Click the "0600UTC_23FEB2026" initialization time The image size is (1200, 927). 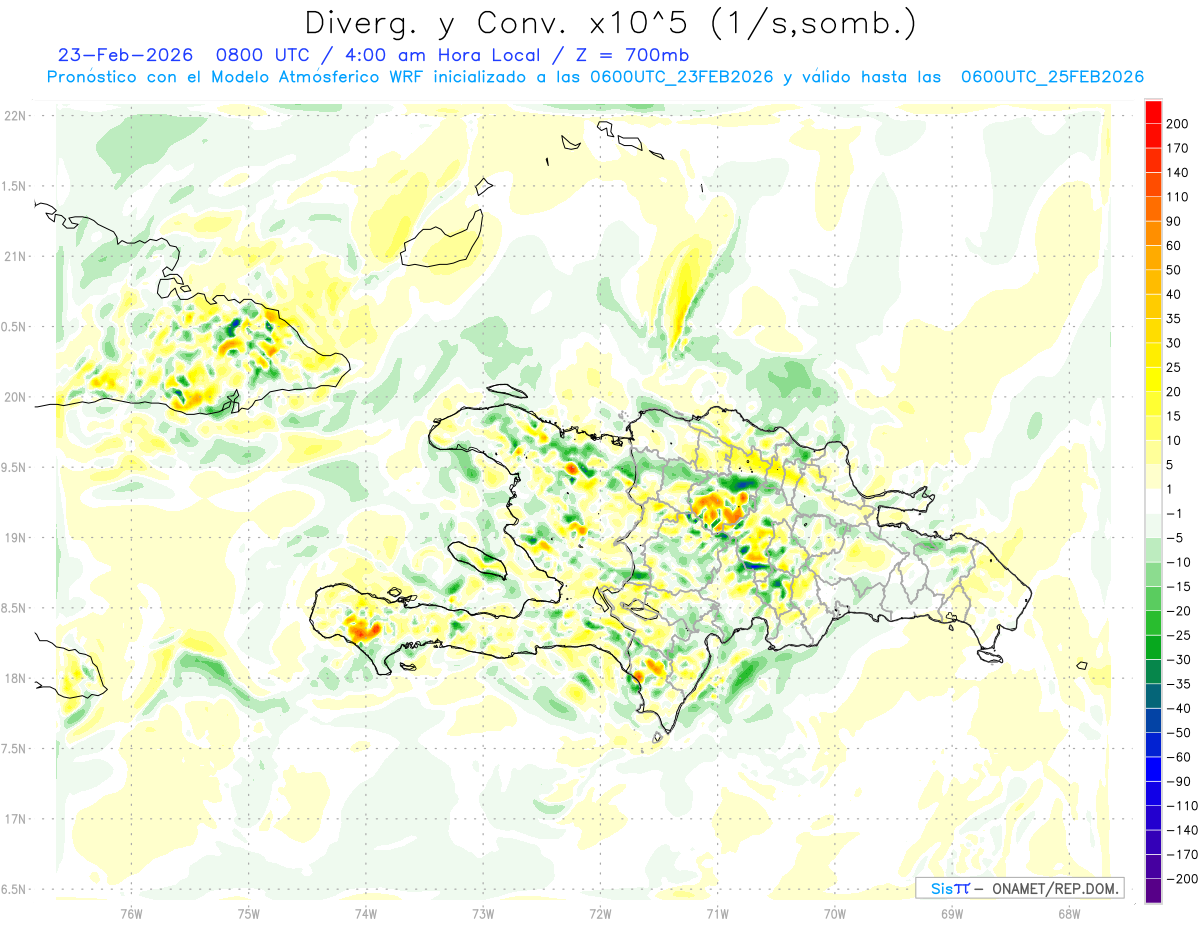[682, 77]
